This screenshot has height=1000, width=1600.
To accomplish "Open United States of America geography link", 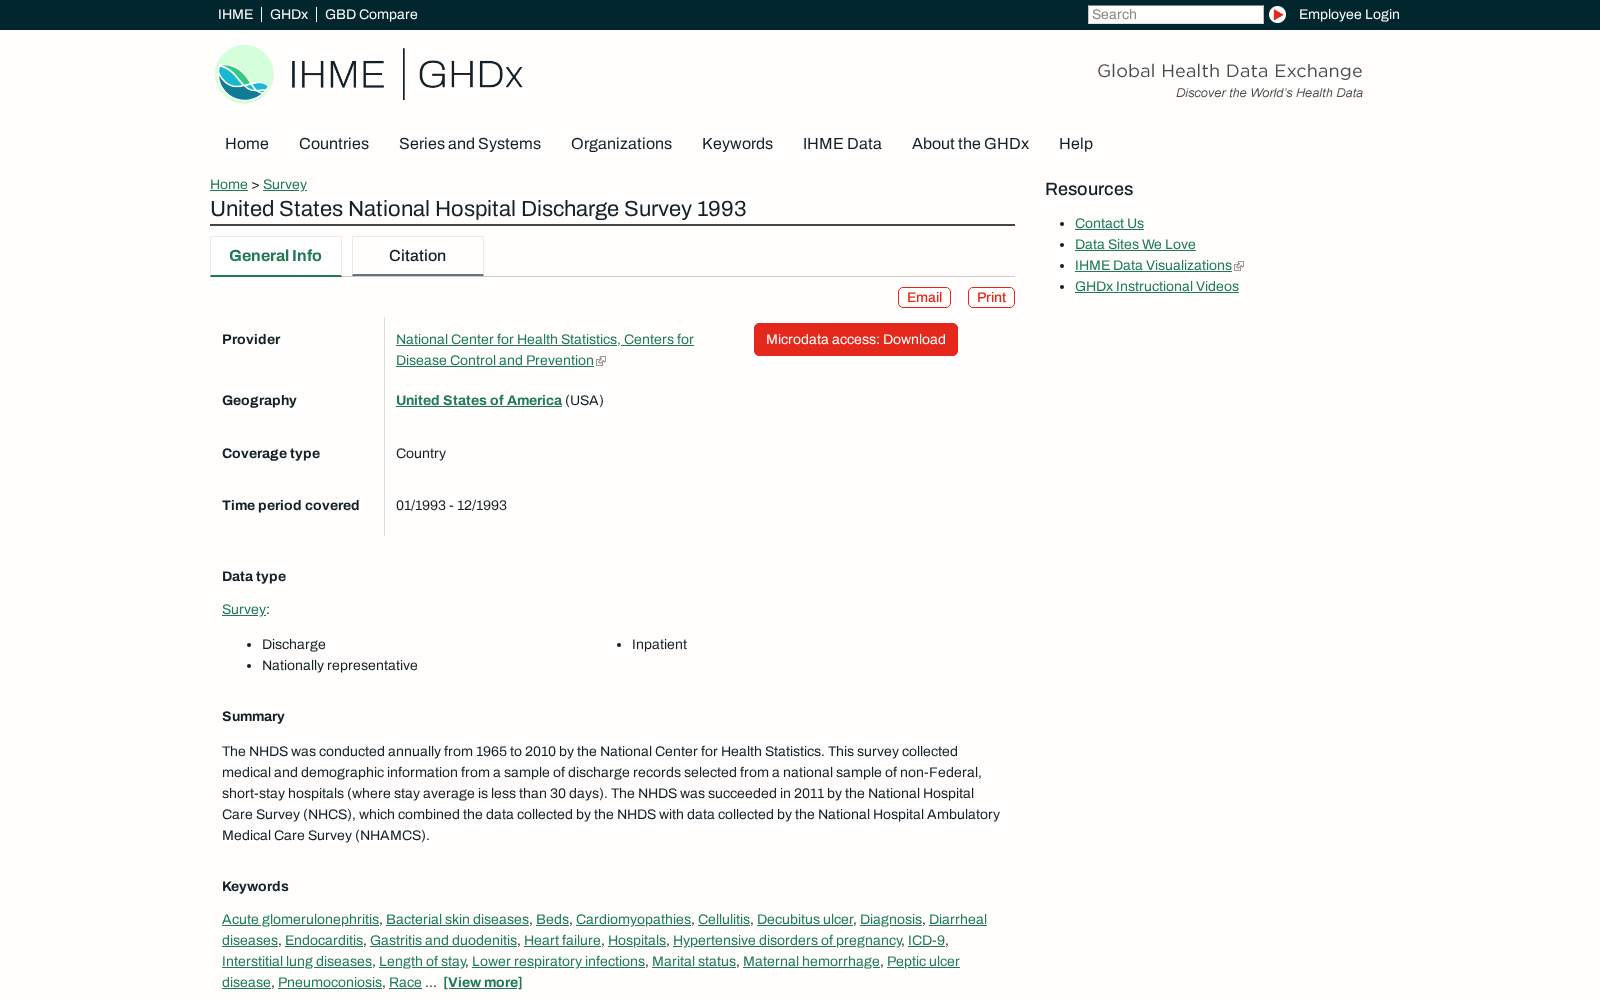I will [479, 400].
